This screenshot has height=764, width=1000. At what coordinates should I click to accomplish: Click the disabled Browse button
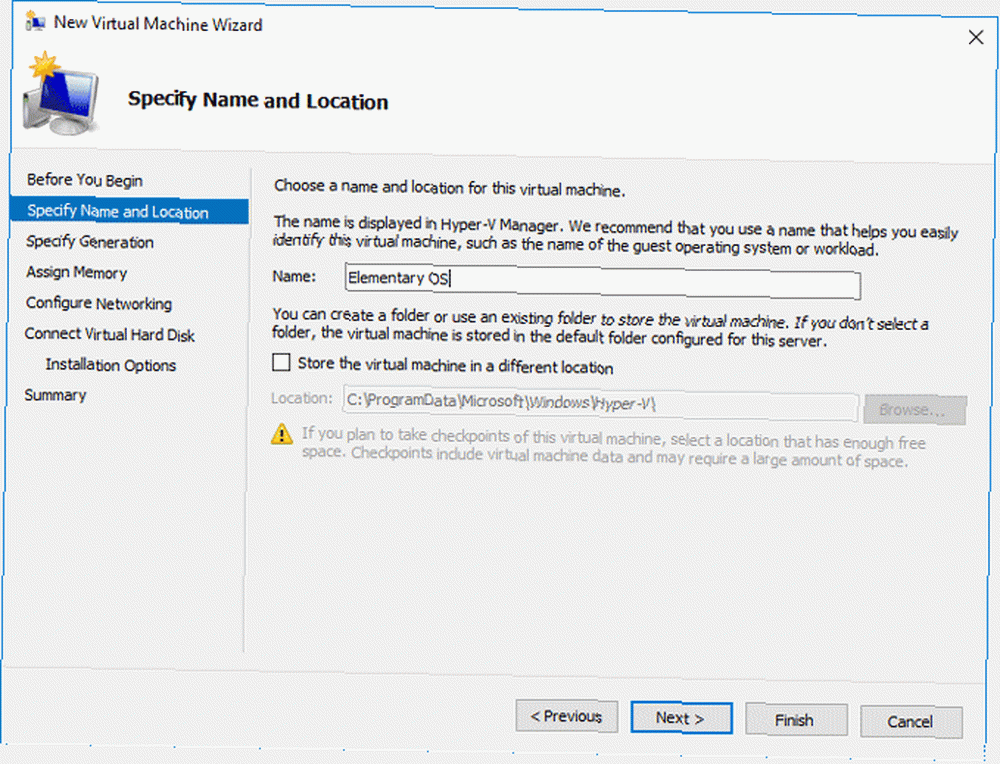click(915, 409)
